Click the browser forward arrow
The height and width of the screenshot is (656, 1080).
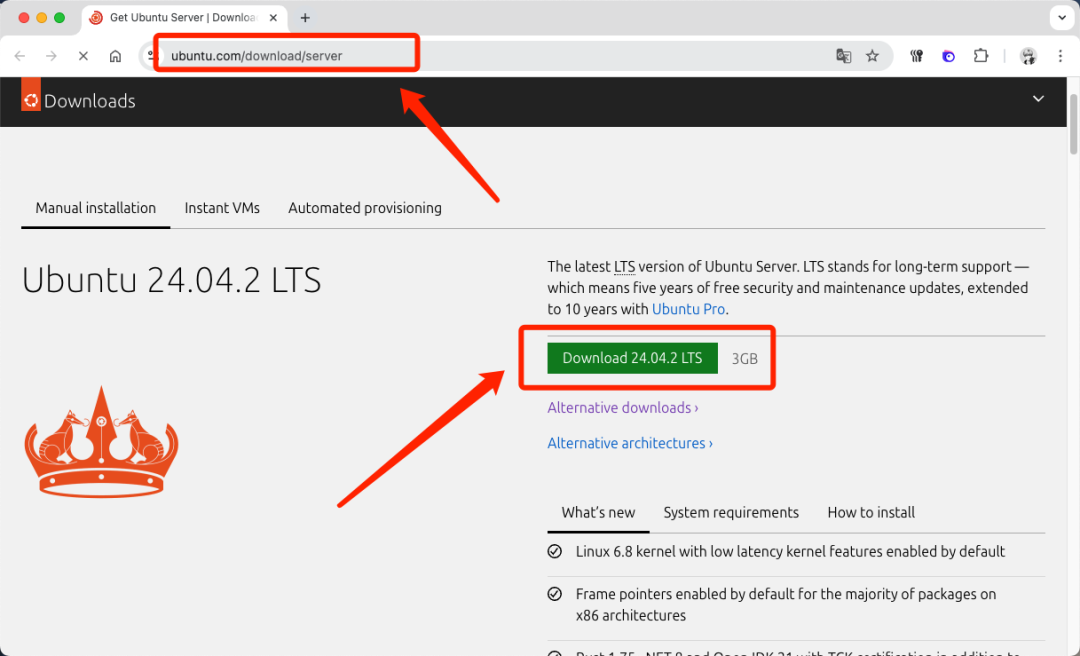click(51, 56)
